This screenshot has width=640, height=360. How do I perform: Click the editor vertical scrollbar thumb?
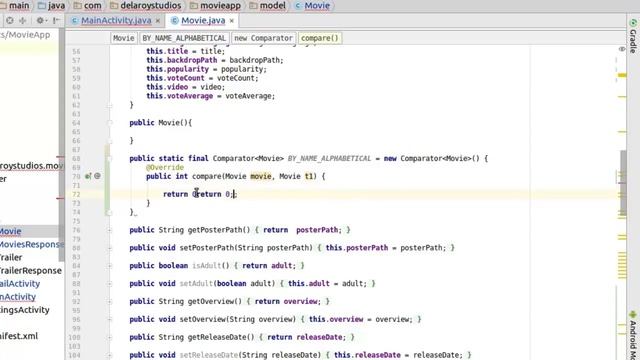pos(623,183)
